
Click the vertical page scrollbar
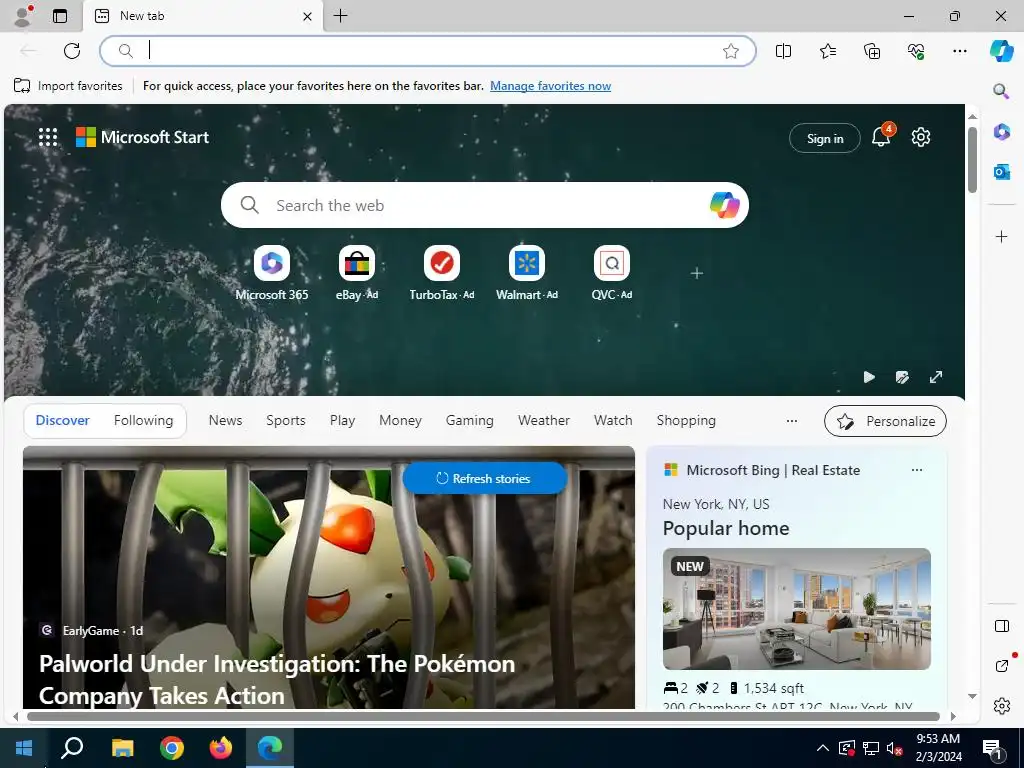point(972,159)
